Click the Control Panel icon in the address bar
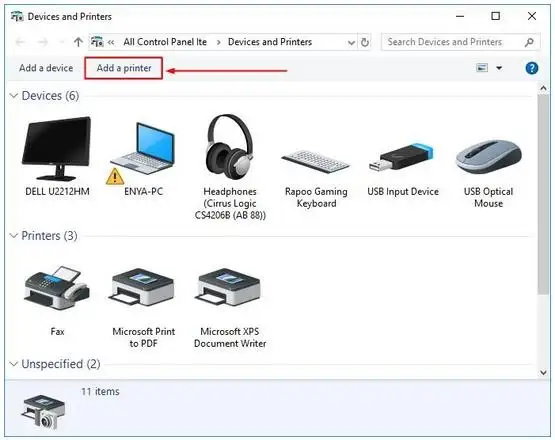This screenshot has height=440, width=555. pos(97,42)
